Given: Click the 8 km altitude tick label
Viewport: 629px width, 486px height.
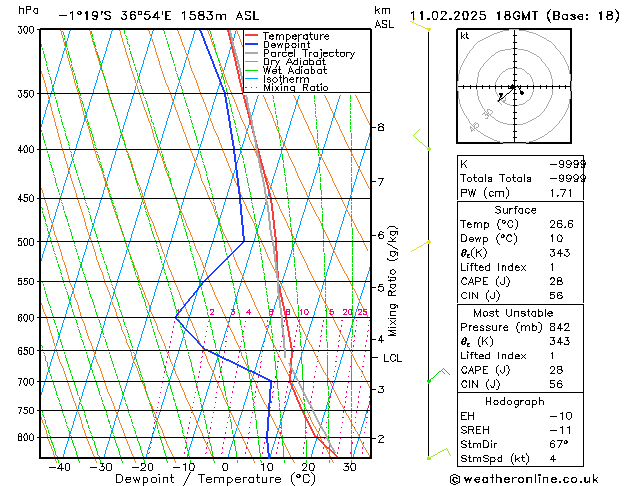Looking at the screenshot, I should [381, 127].
